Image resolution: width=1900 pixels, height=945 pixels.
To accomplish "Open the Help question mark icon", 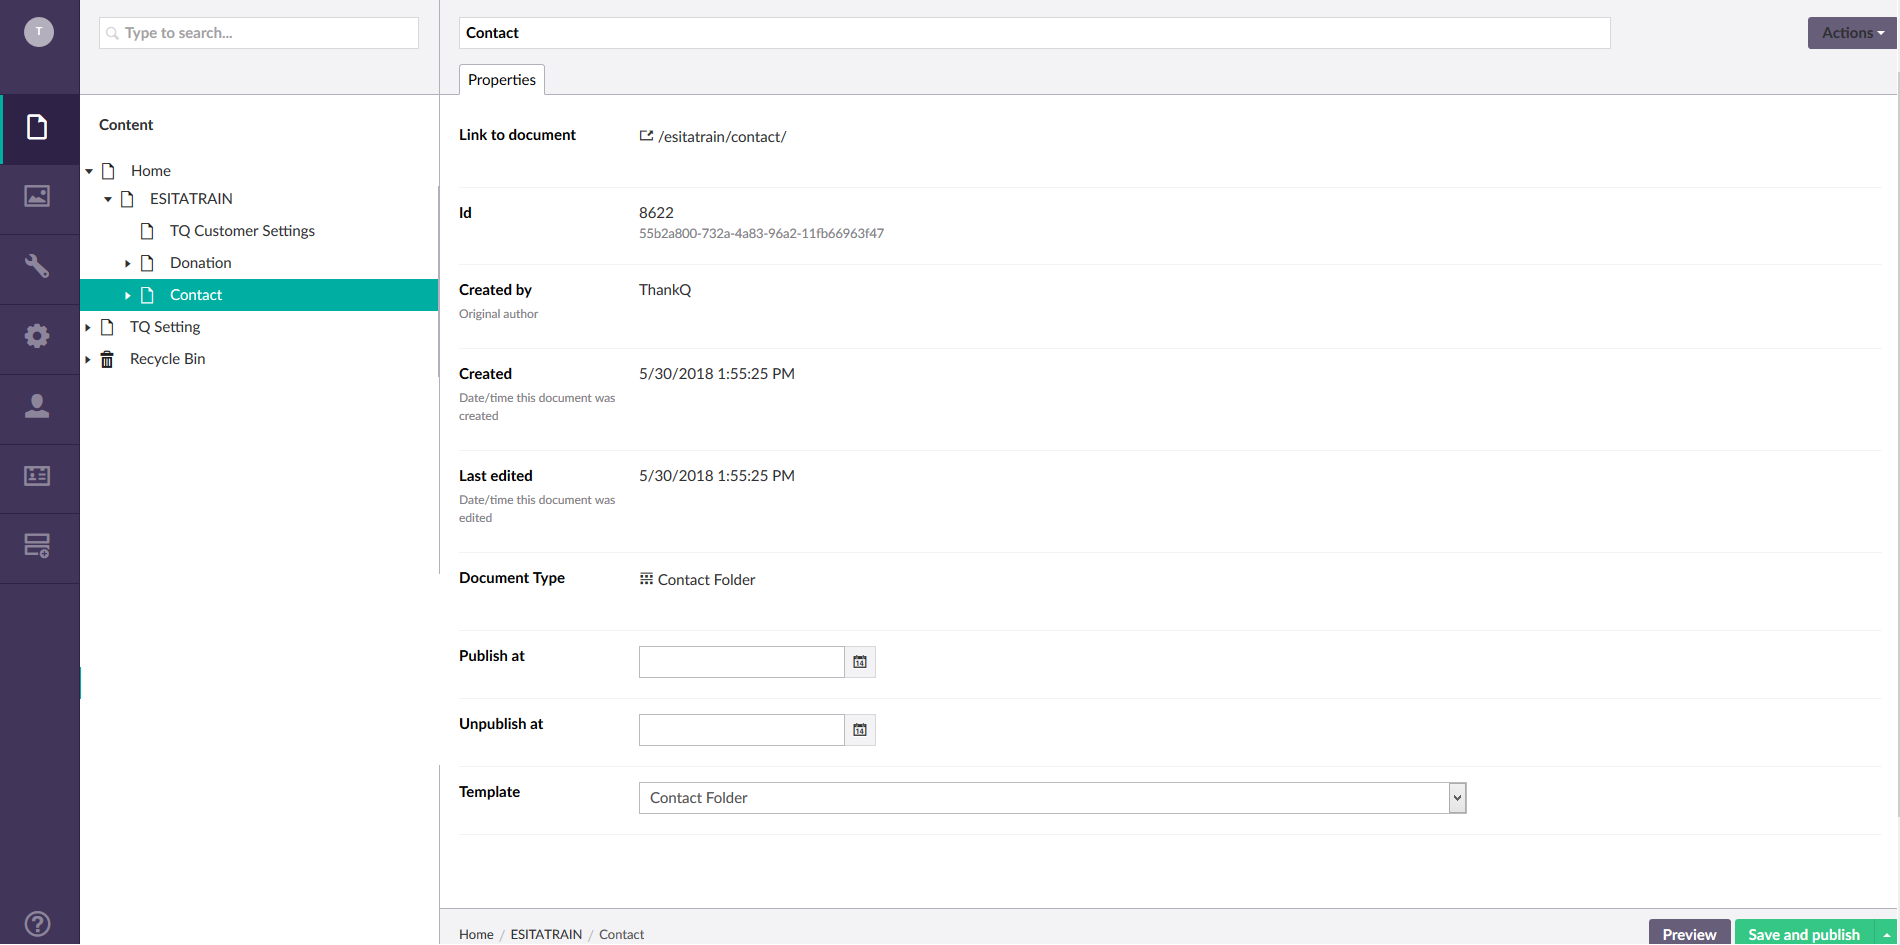I will coord(38,923).
